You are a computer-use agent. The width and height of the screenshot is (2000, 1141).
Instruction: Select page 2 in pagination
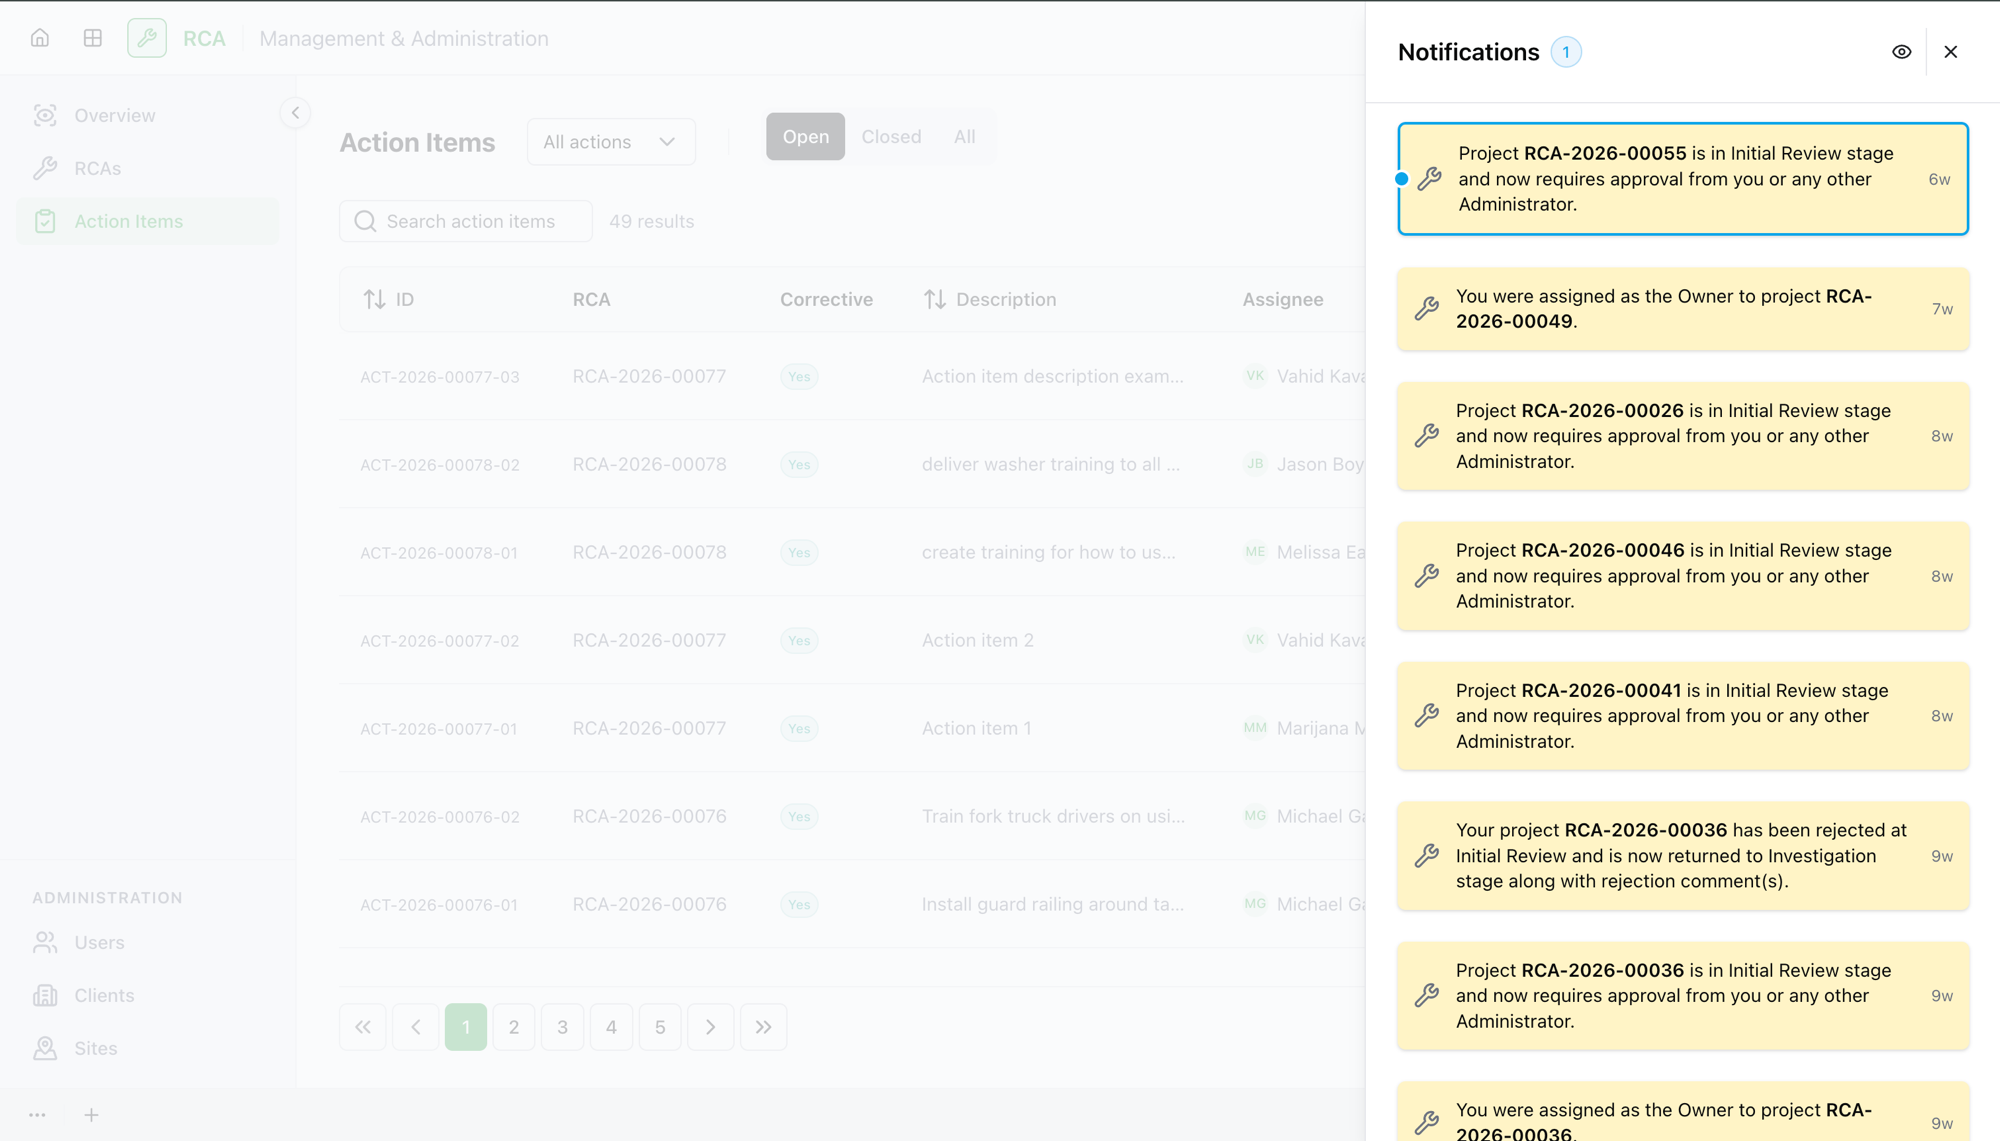click(x=514, y=1027)
